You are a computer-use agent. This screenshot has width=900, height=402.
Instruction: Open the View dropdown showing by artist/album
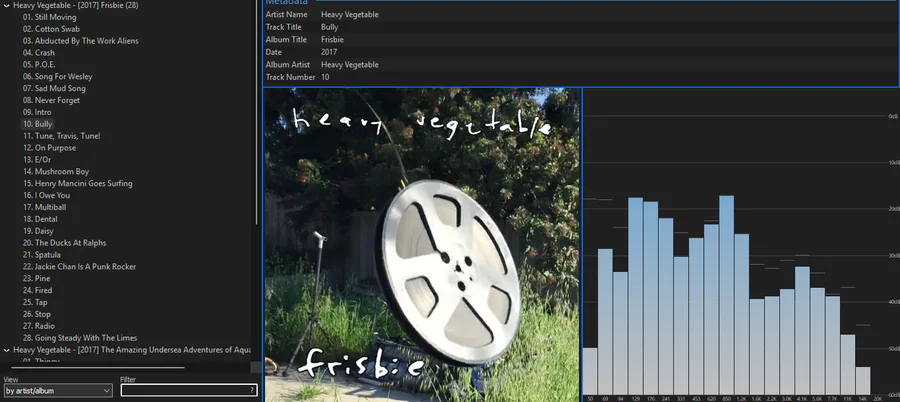pyautogui.click(x=58, y=391)
